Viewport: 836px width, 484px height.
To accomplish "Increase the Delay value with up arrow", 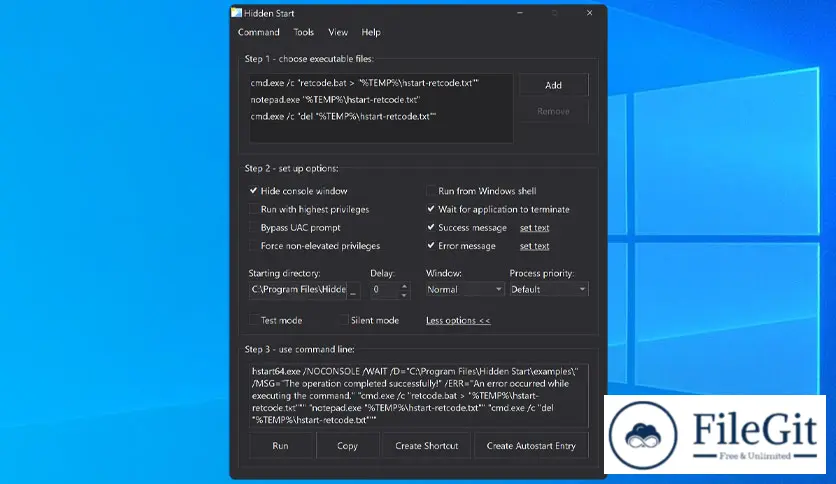I will pyautogui.click(x=404, y=286).
